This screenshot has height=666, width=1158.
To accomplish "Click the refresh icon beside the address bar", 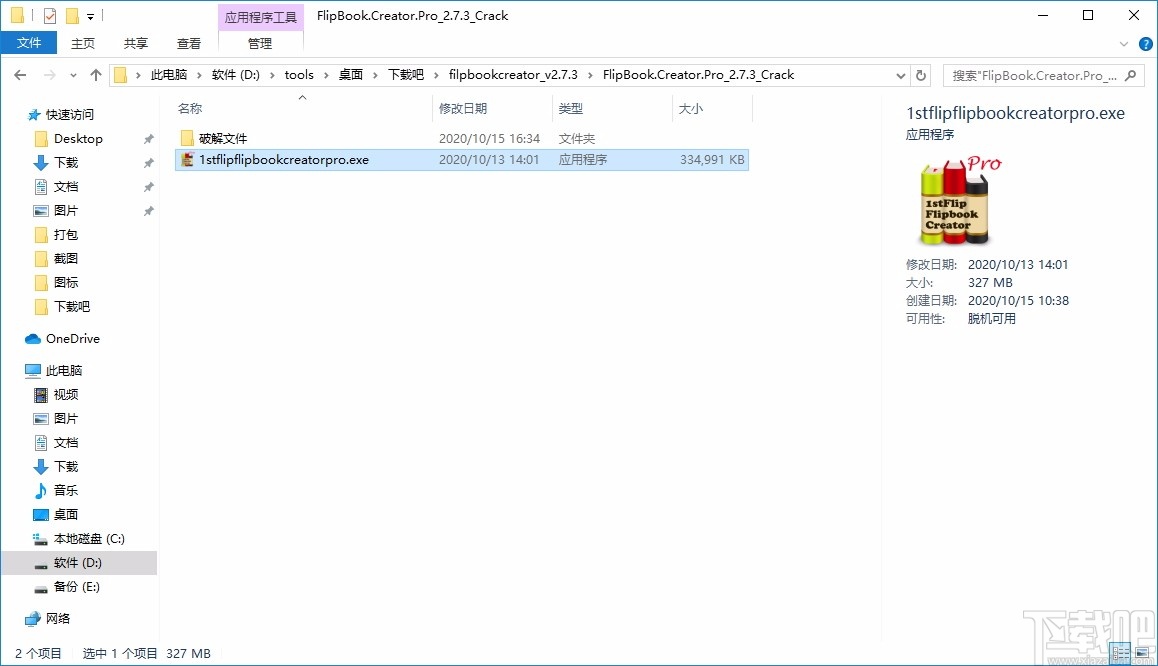I will click(921, 75).
